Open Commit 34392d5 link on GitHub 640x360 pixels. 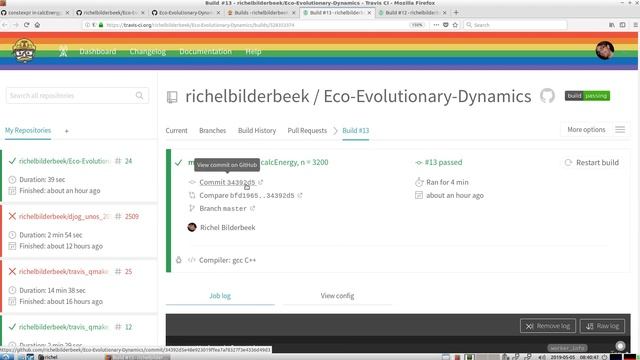pos(227,182)
